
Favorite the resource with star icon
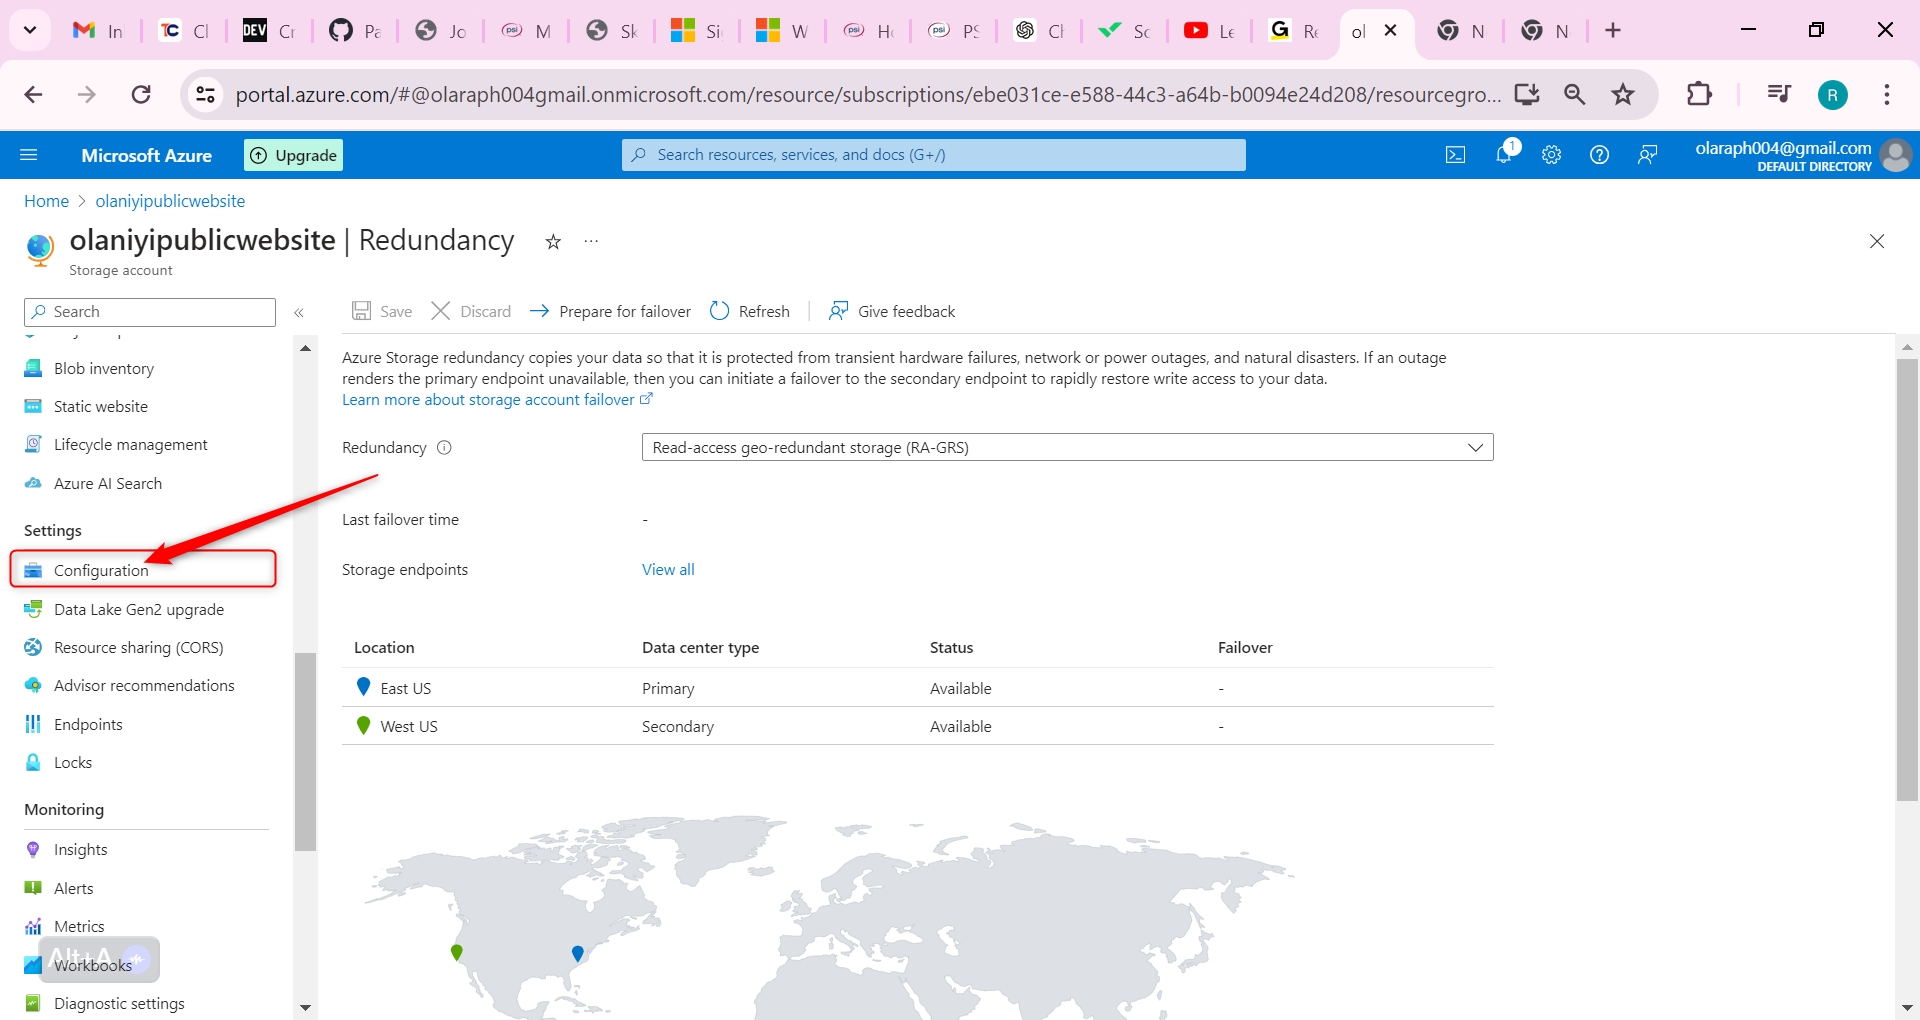pos(553,242)
